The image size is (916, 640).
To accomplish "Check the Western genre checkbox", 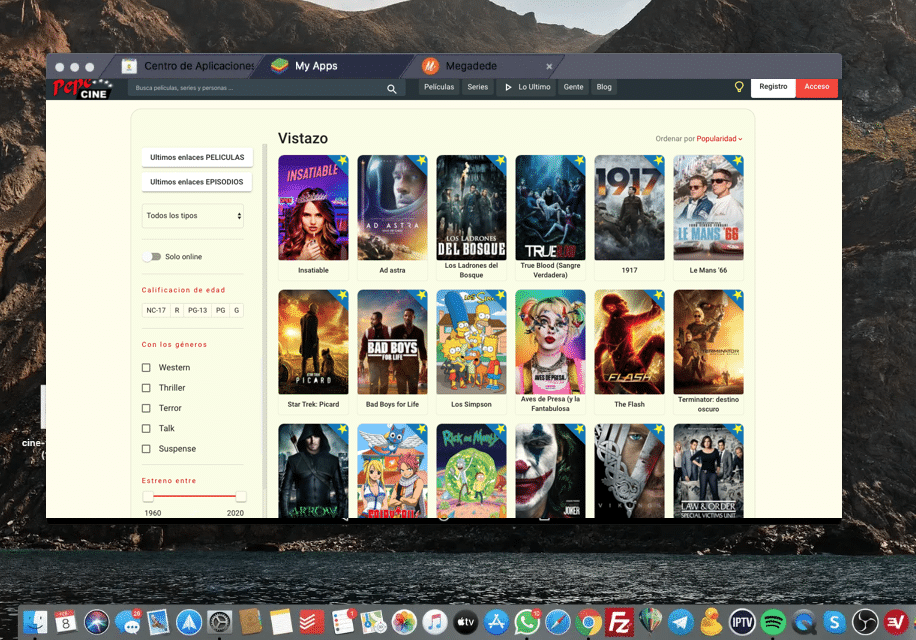I will (146, 367).
